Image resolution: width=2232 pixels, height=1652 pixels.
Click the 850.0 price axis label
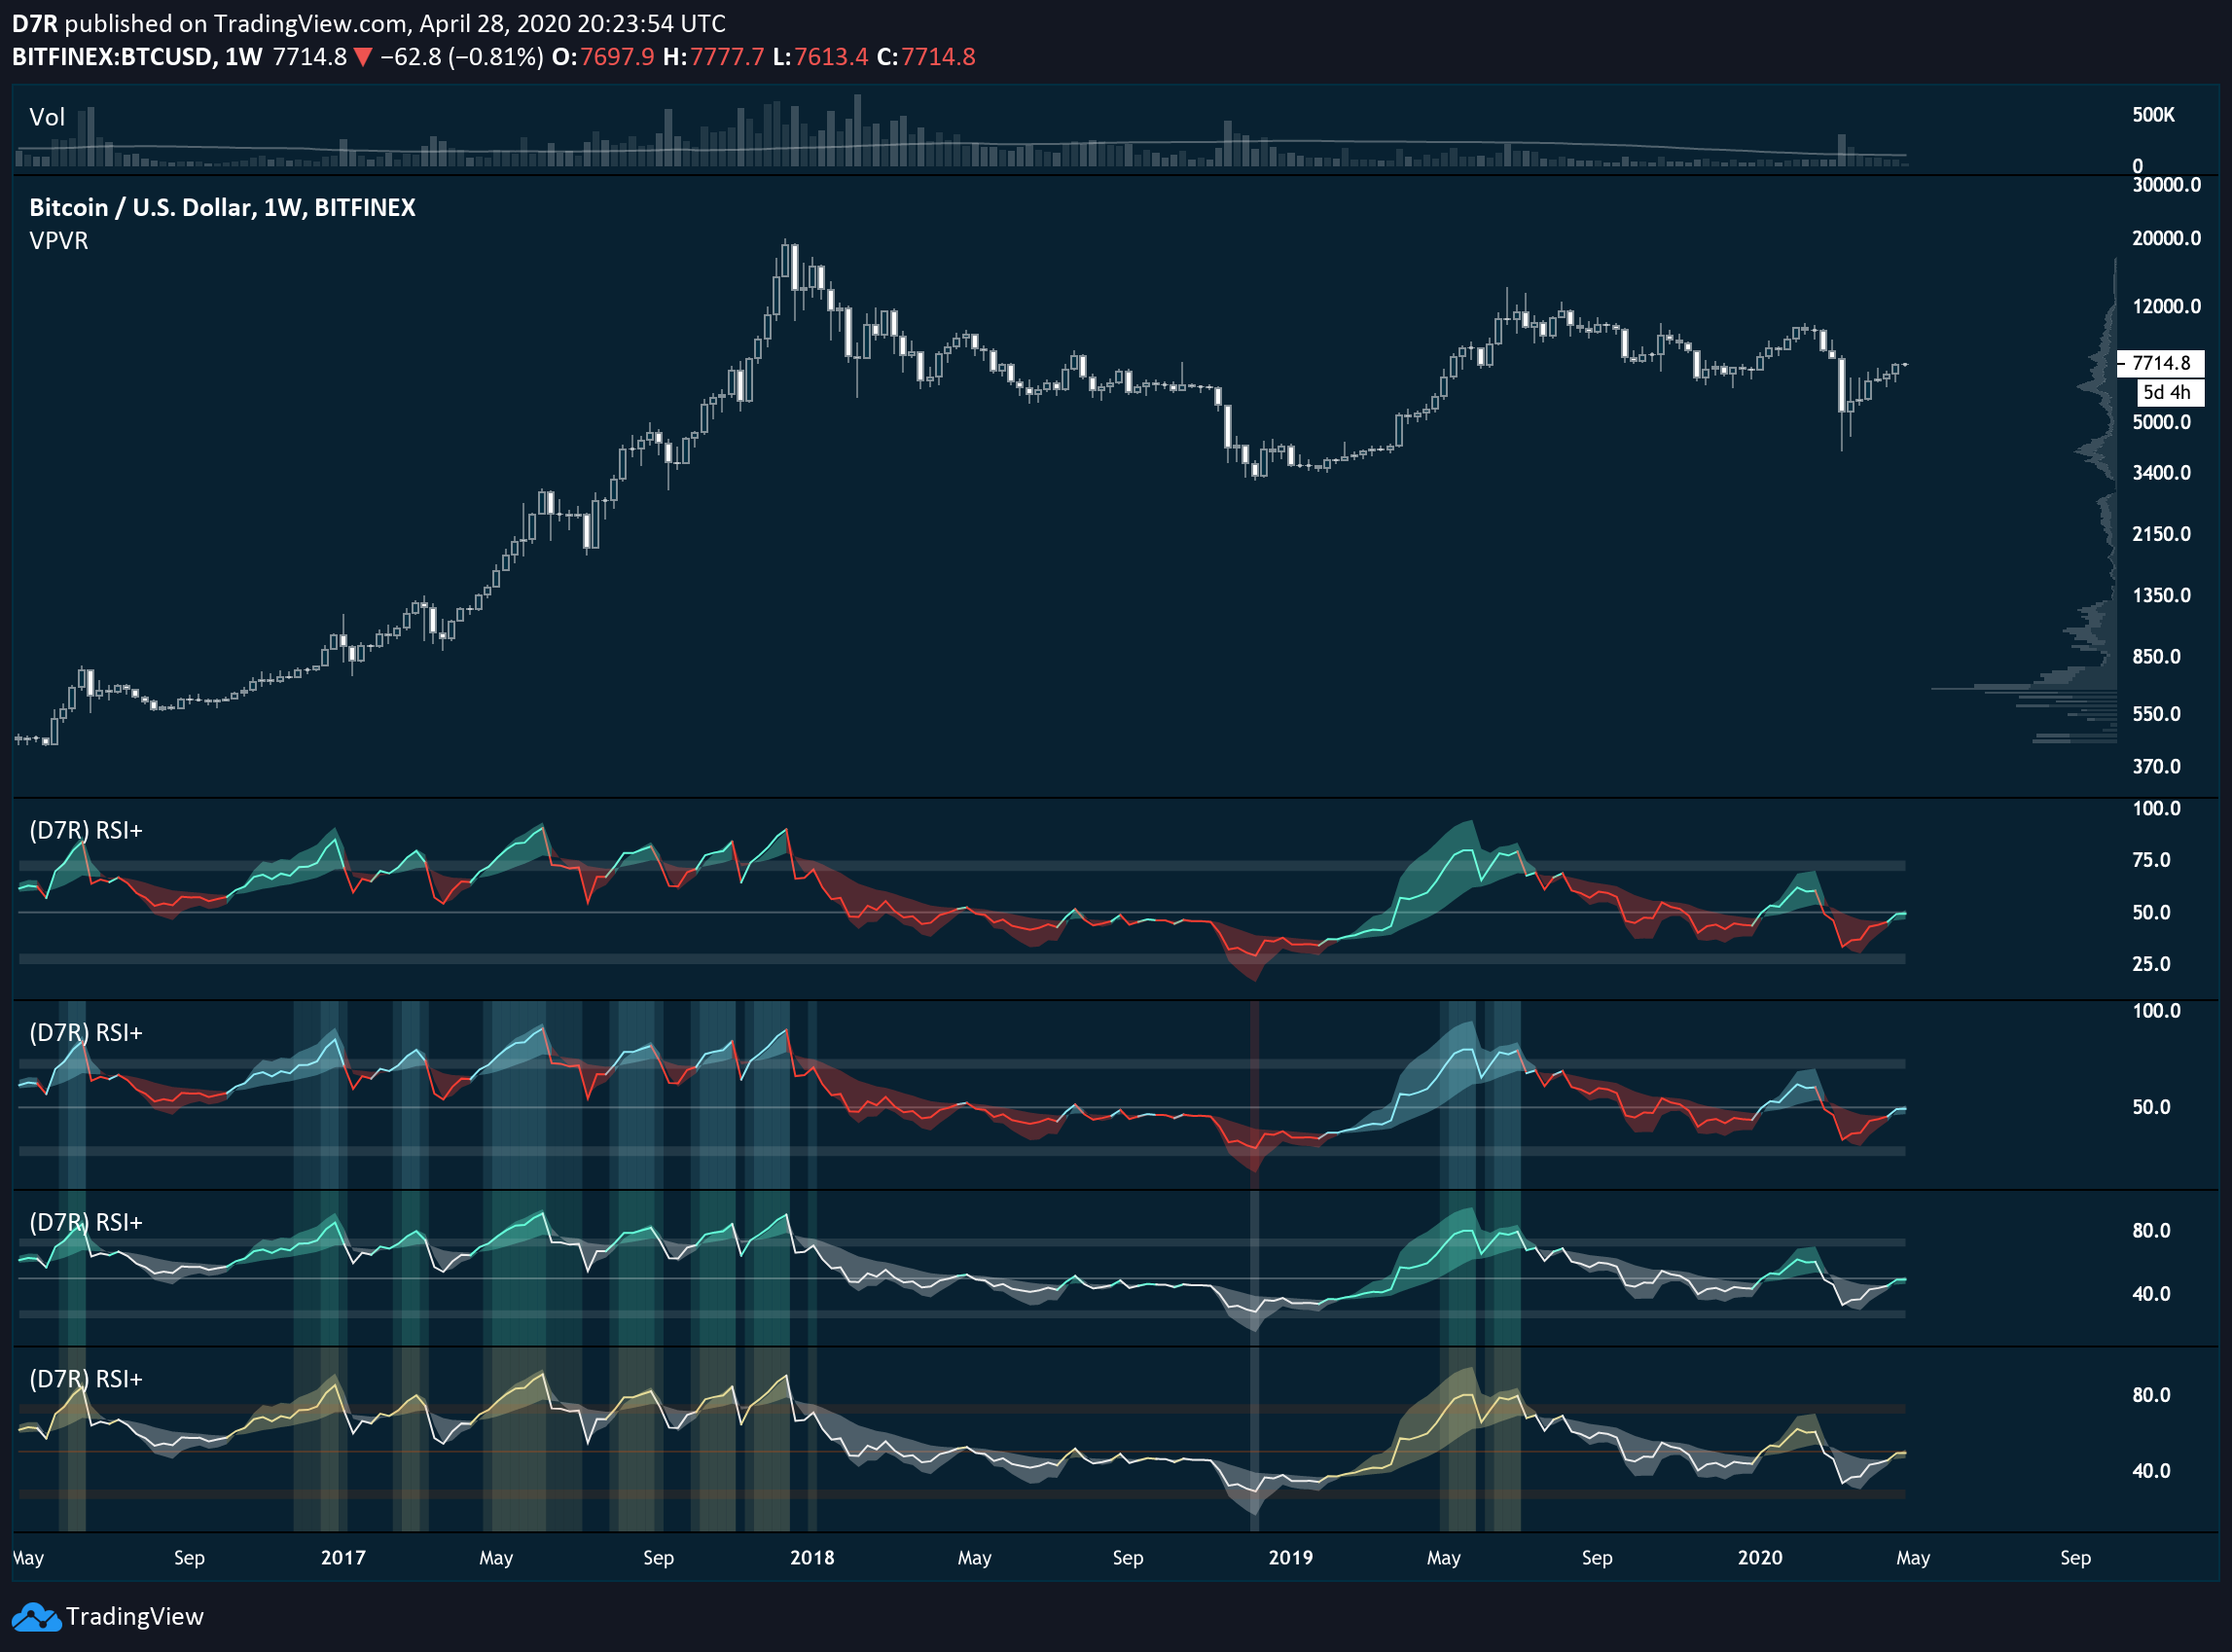point(2156,657)
